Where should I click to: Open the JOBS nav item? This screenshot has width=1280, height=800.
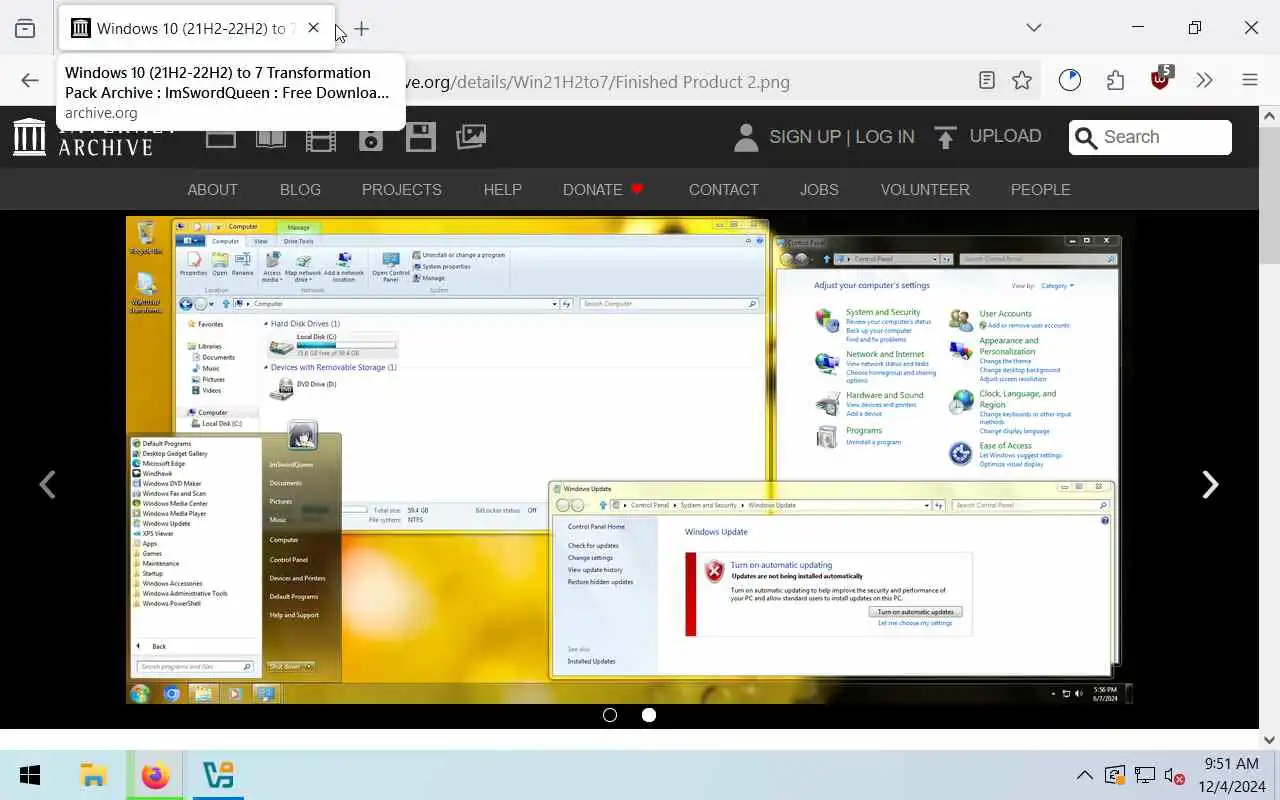click(x=819, y=189)
